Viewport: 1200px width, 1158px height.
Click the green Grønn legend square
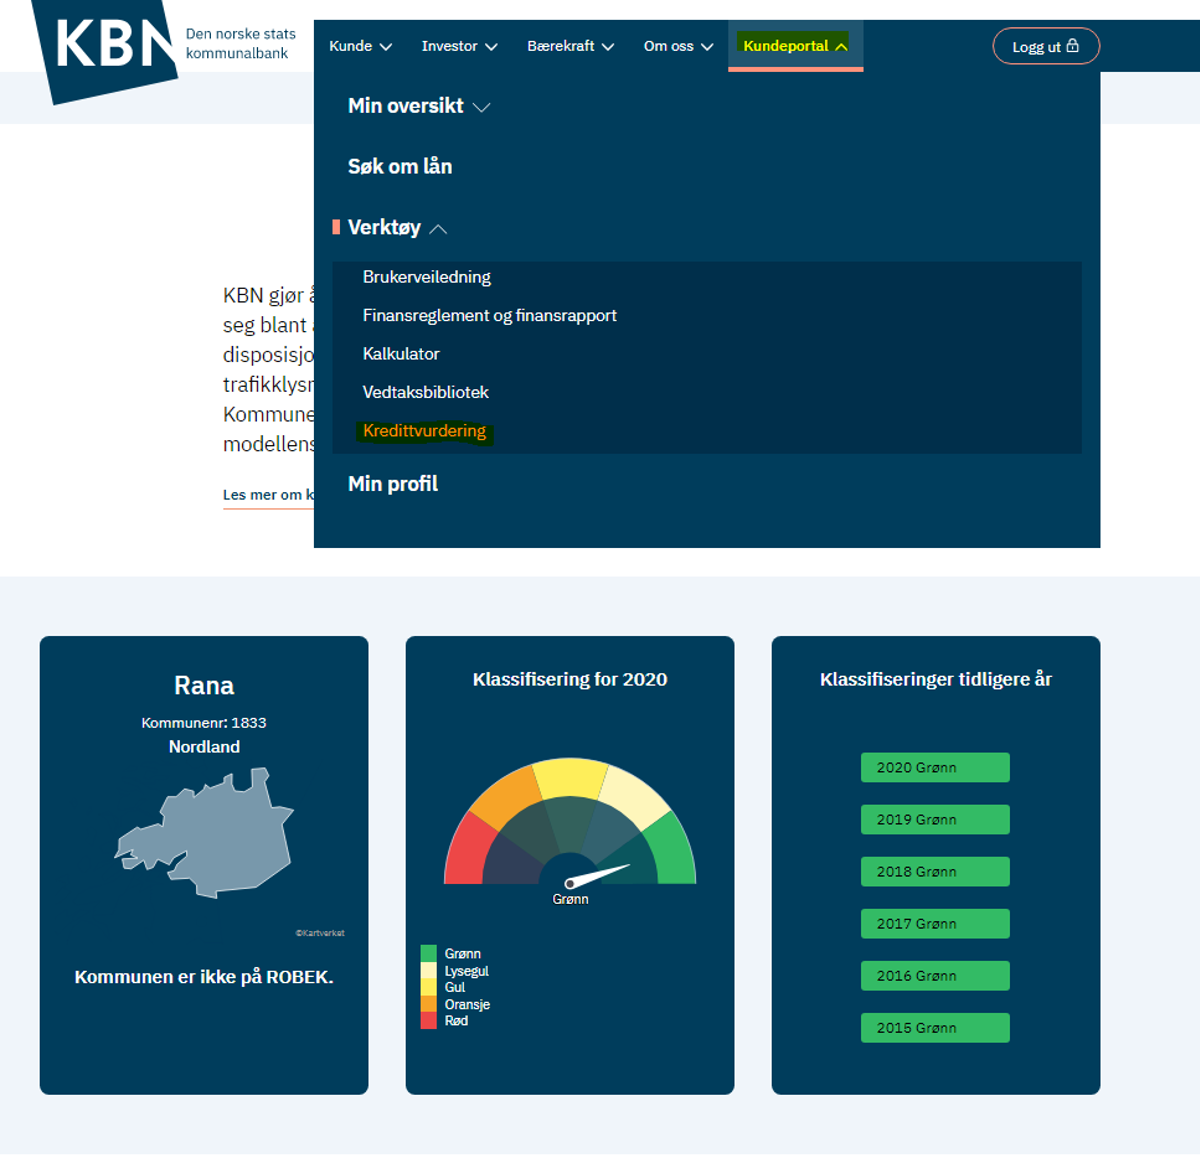click(429, 953)
